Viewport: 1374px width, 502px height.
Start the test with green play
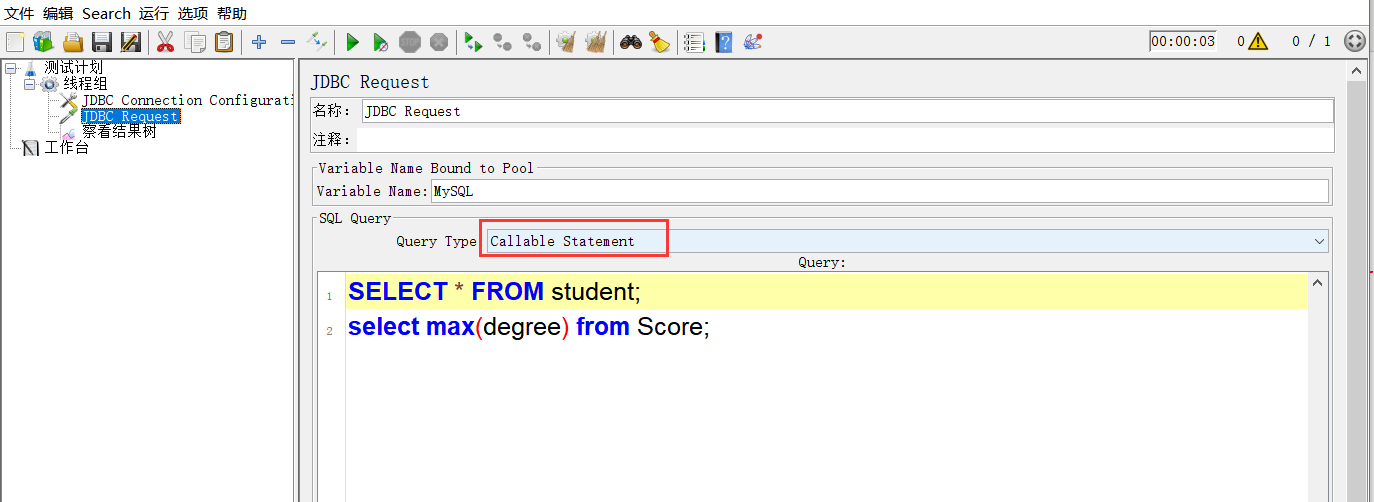pos(352,42)
